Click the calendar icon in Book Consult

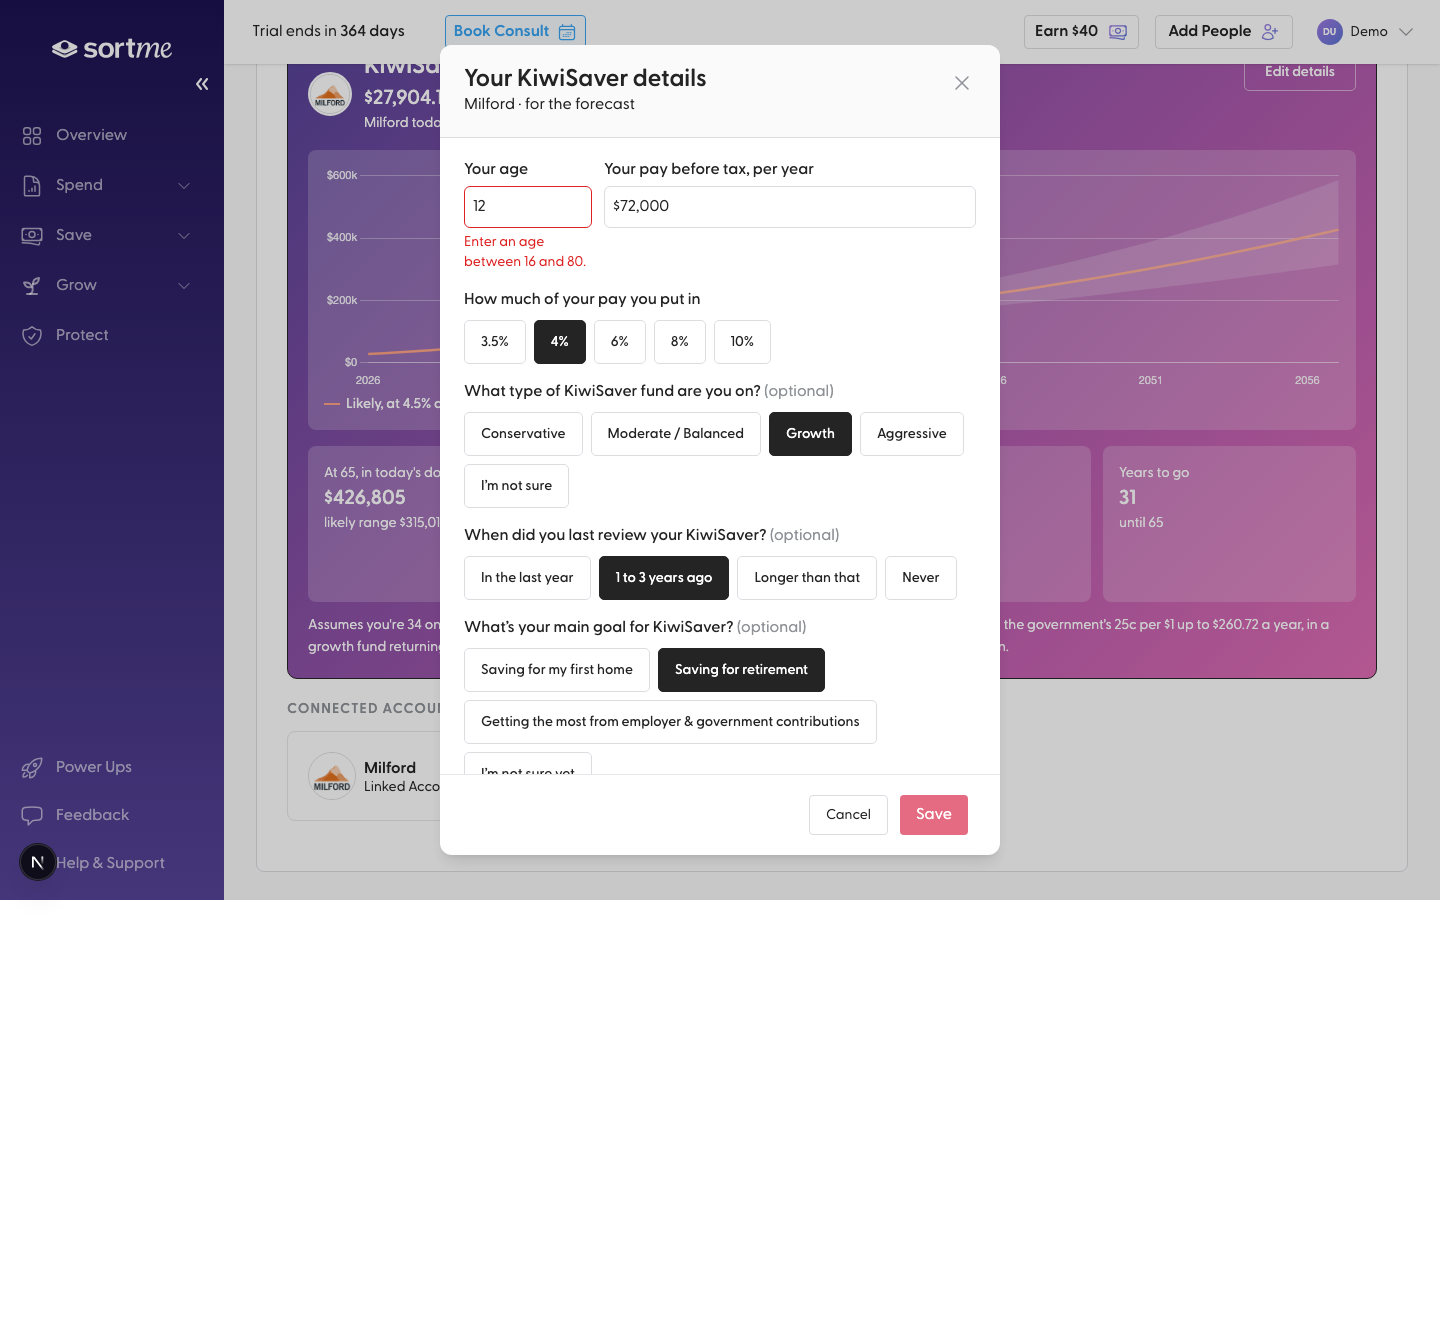point(567,32)
